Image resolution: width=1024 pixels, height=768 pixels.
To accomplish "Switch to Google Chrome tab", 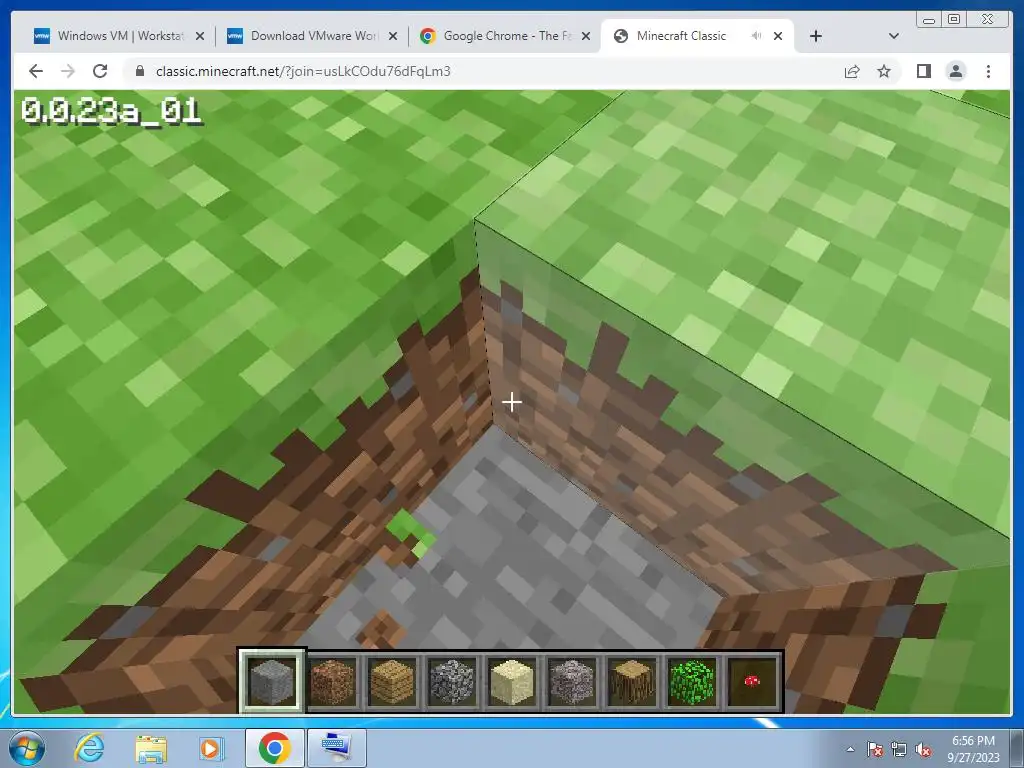I will pyautogui.click(x=507, y=36).
